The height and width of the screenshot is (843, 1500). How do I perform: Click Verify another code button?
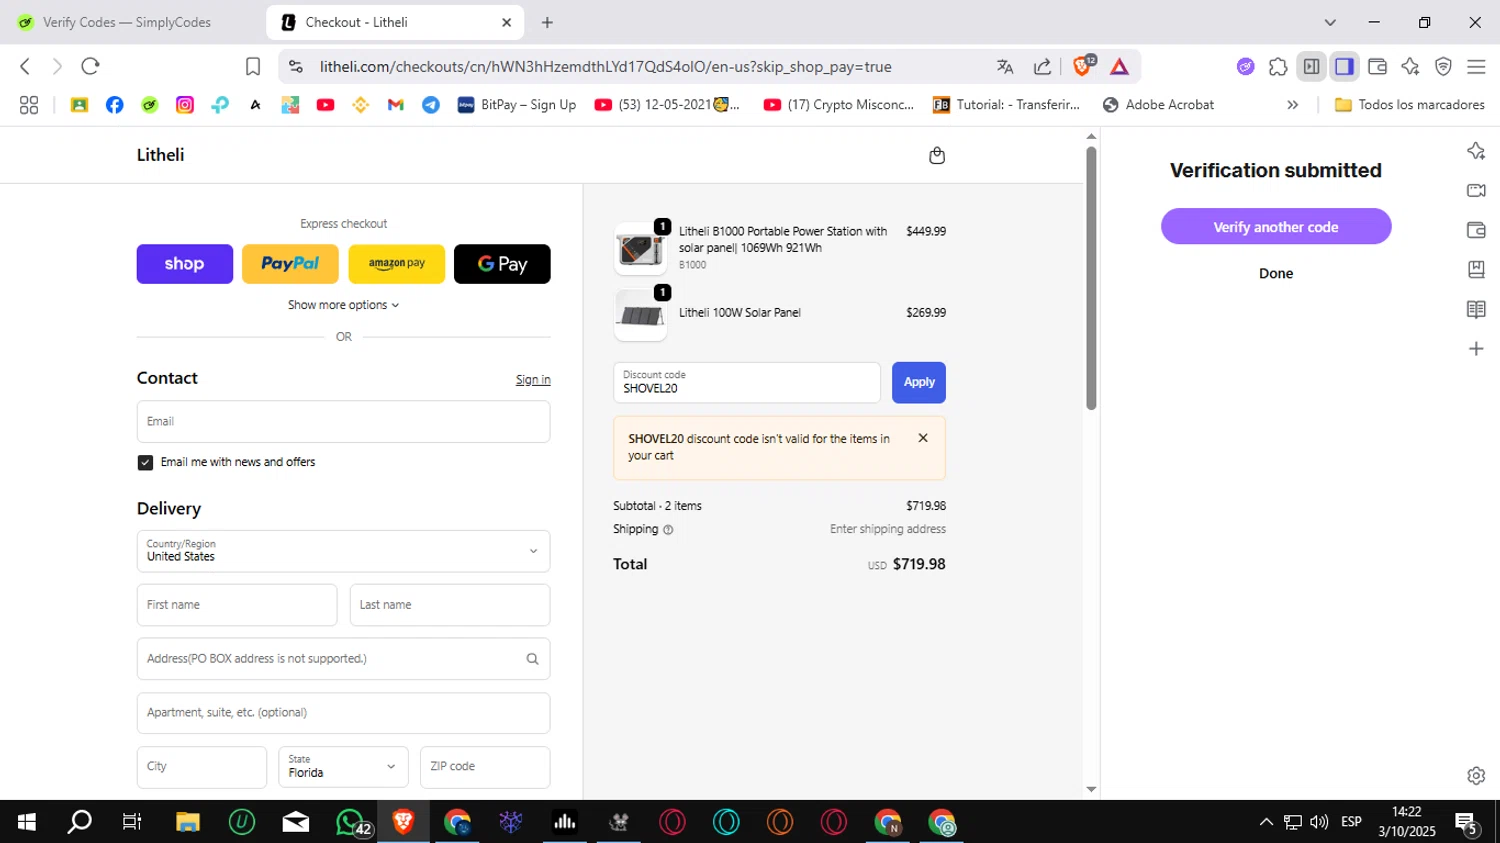tap(1275, 227)
